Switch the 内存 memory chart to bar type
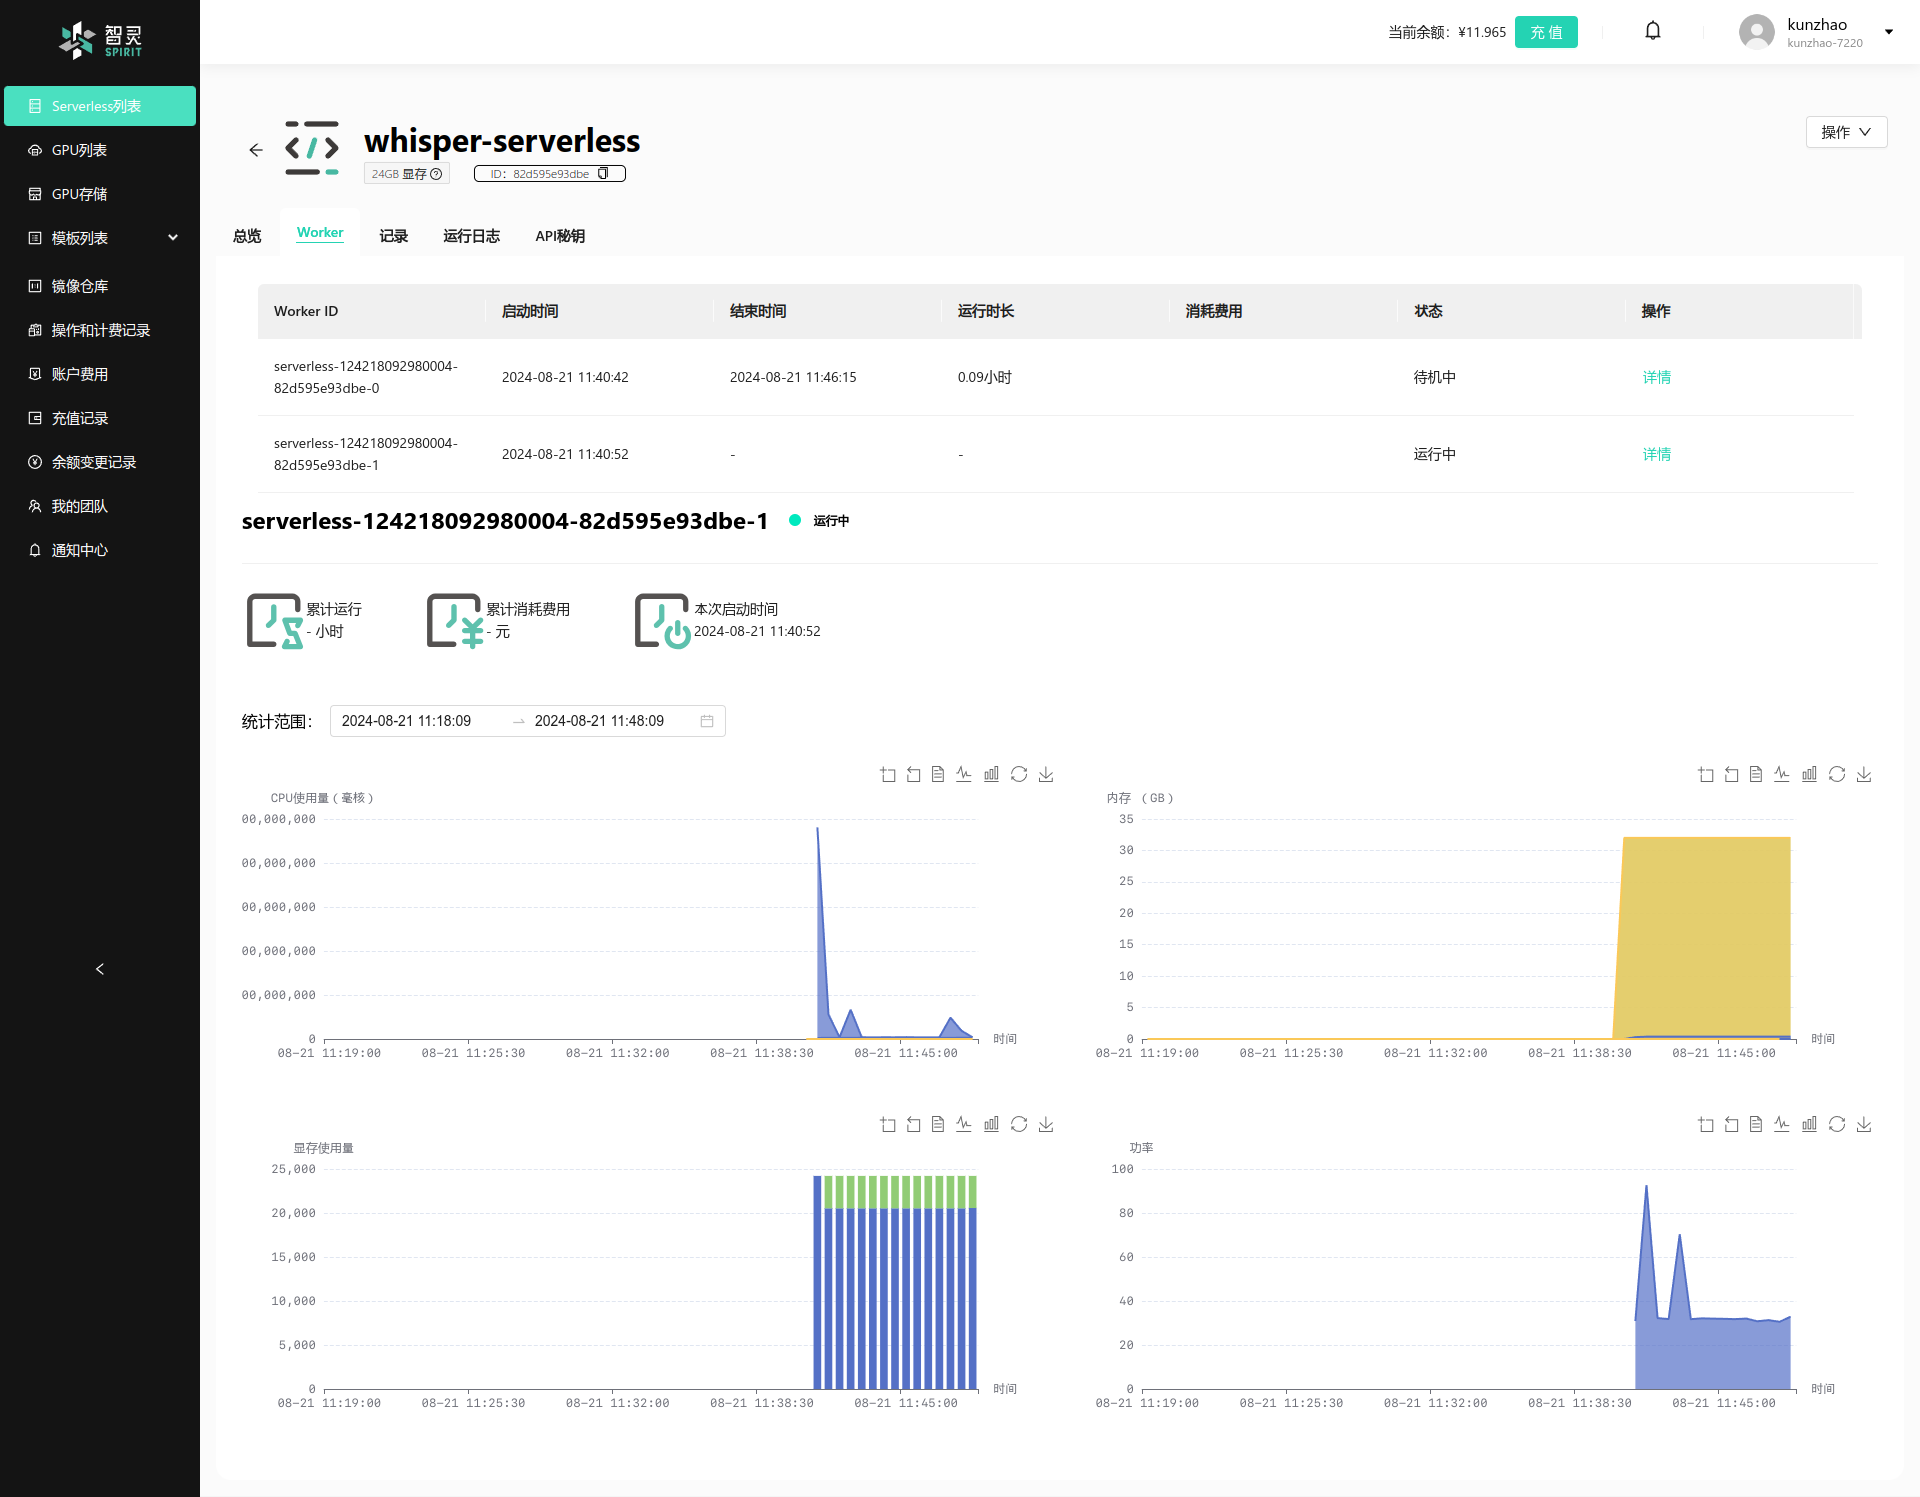The width and height of the screenshot is (1920, 1497). (1809, 774)
